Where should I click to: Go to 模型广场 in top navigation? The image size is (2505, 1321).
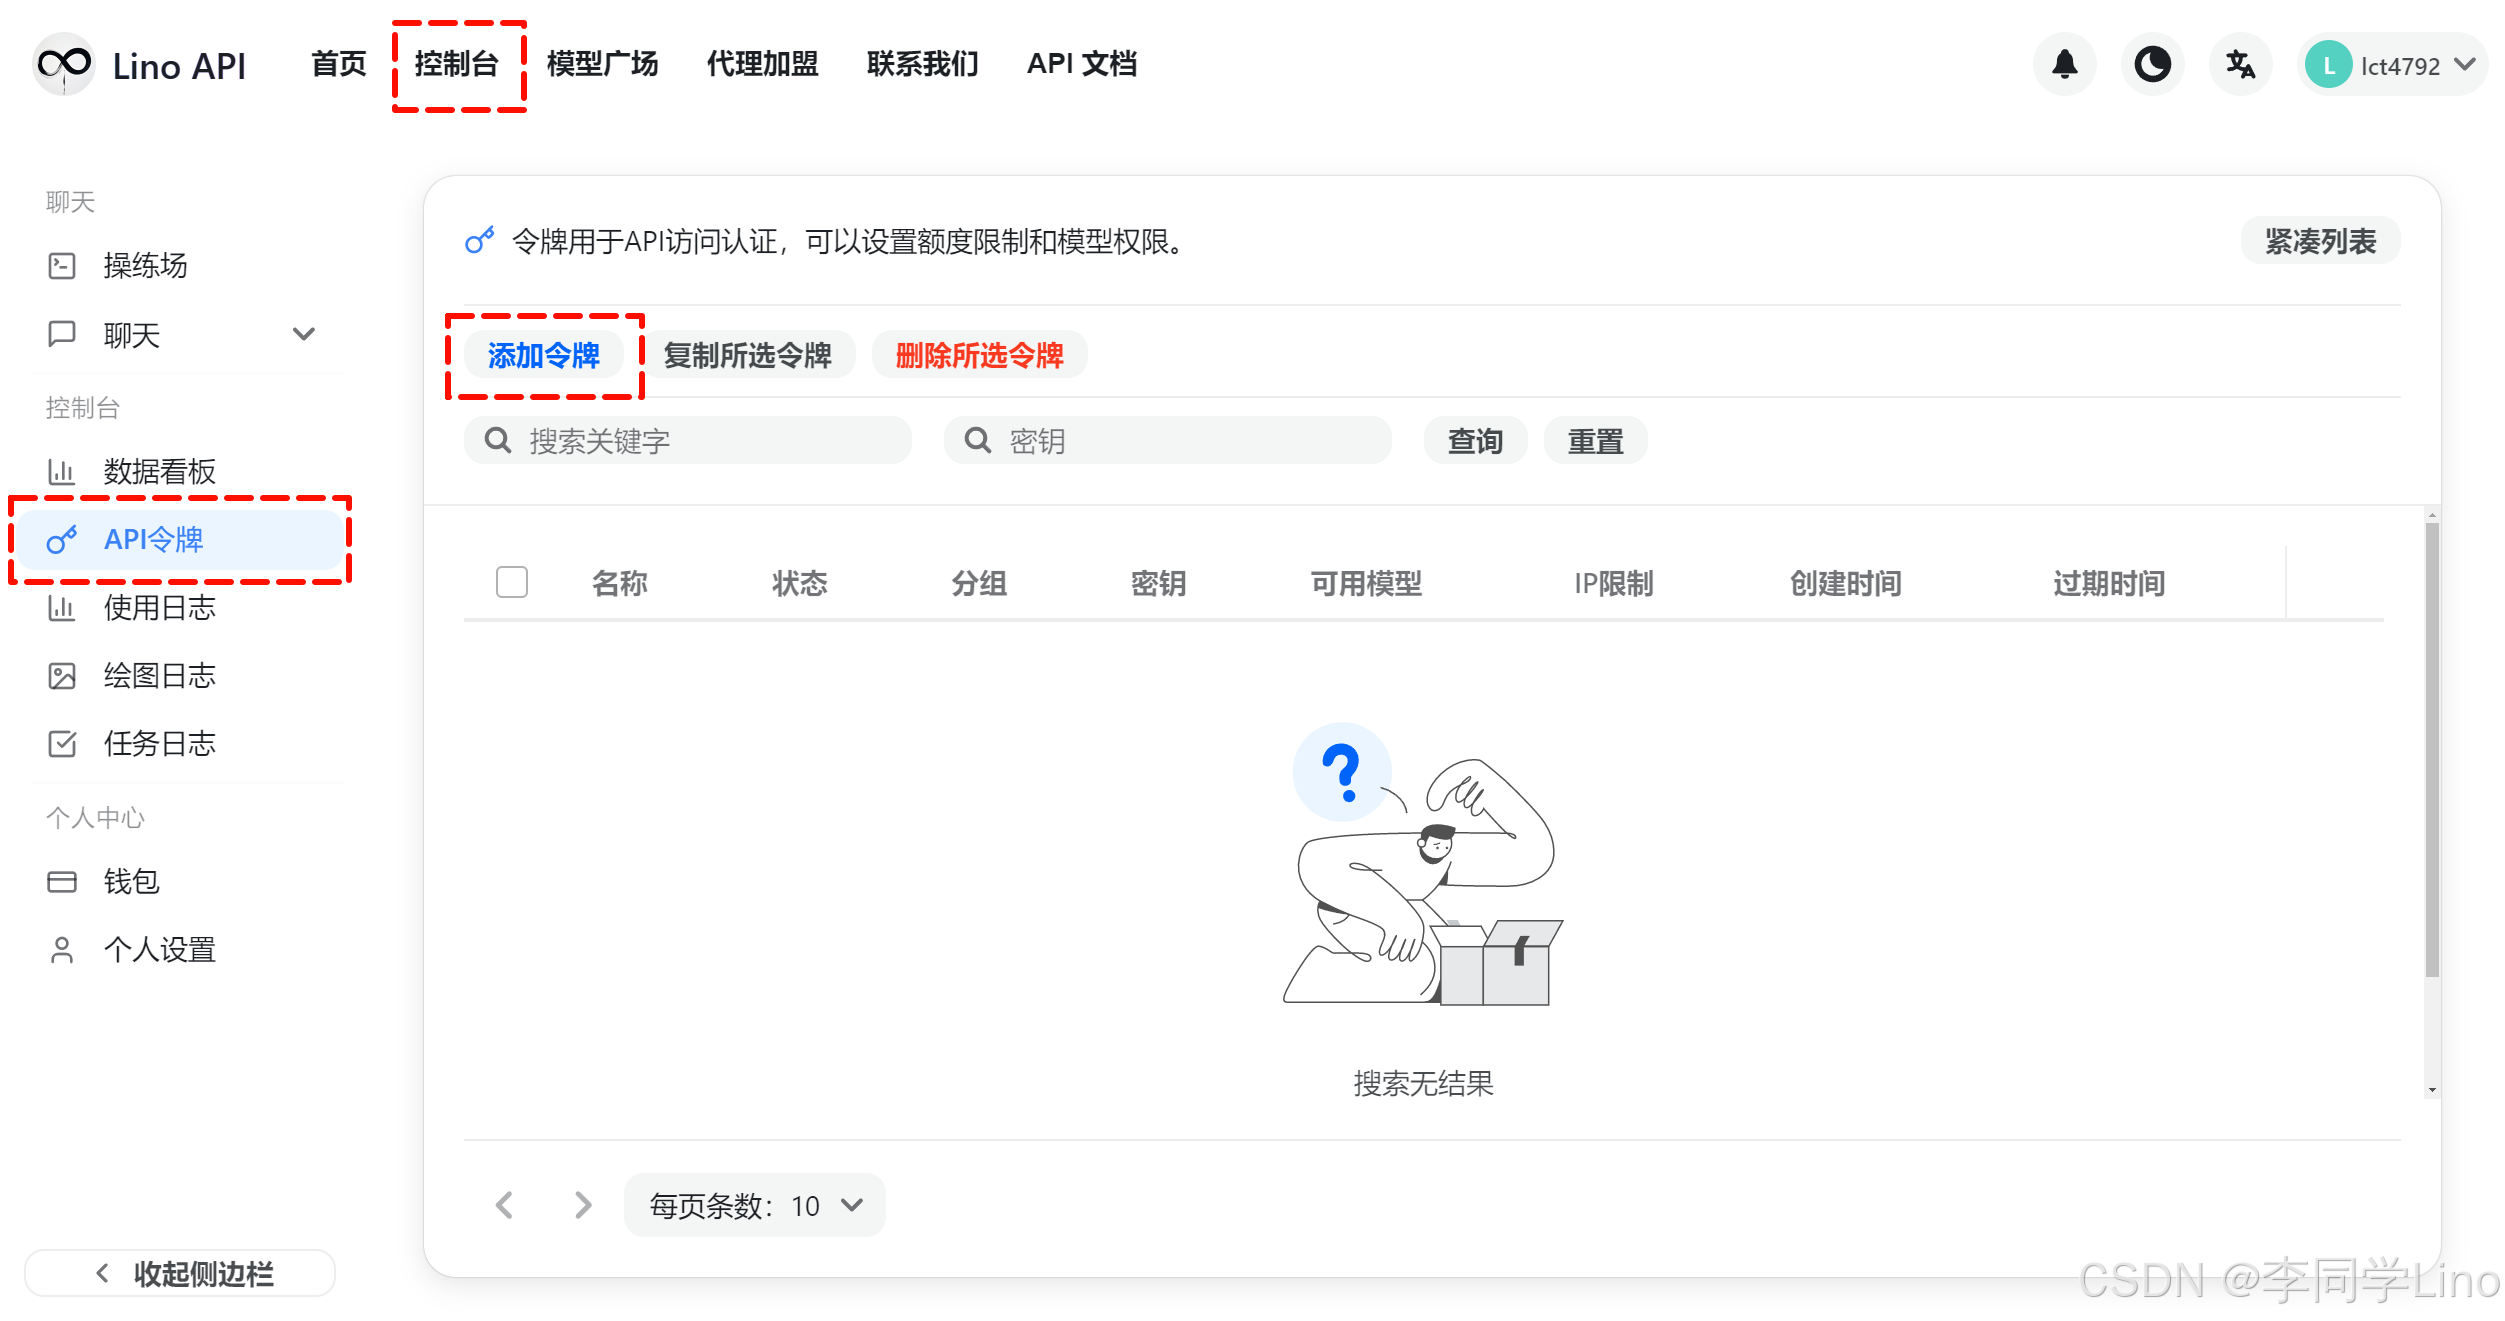pos(602,65)
